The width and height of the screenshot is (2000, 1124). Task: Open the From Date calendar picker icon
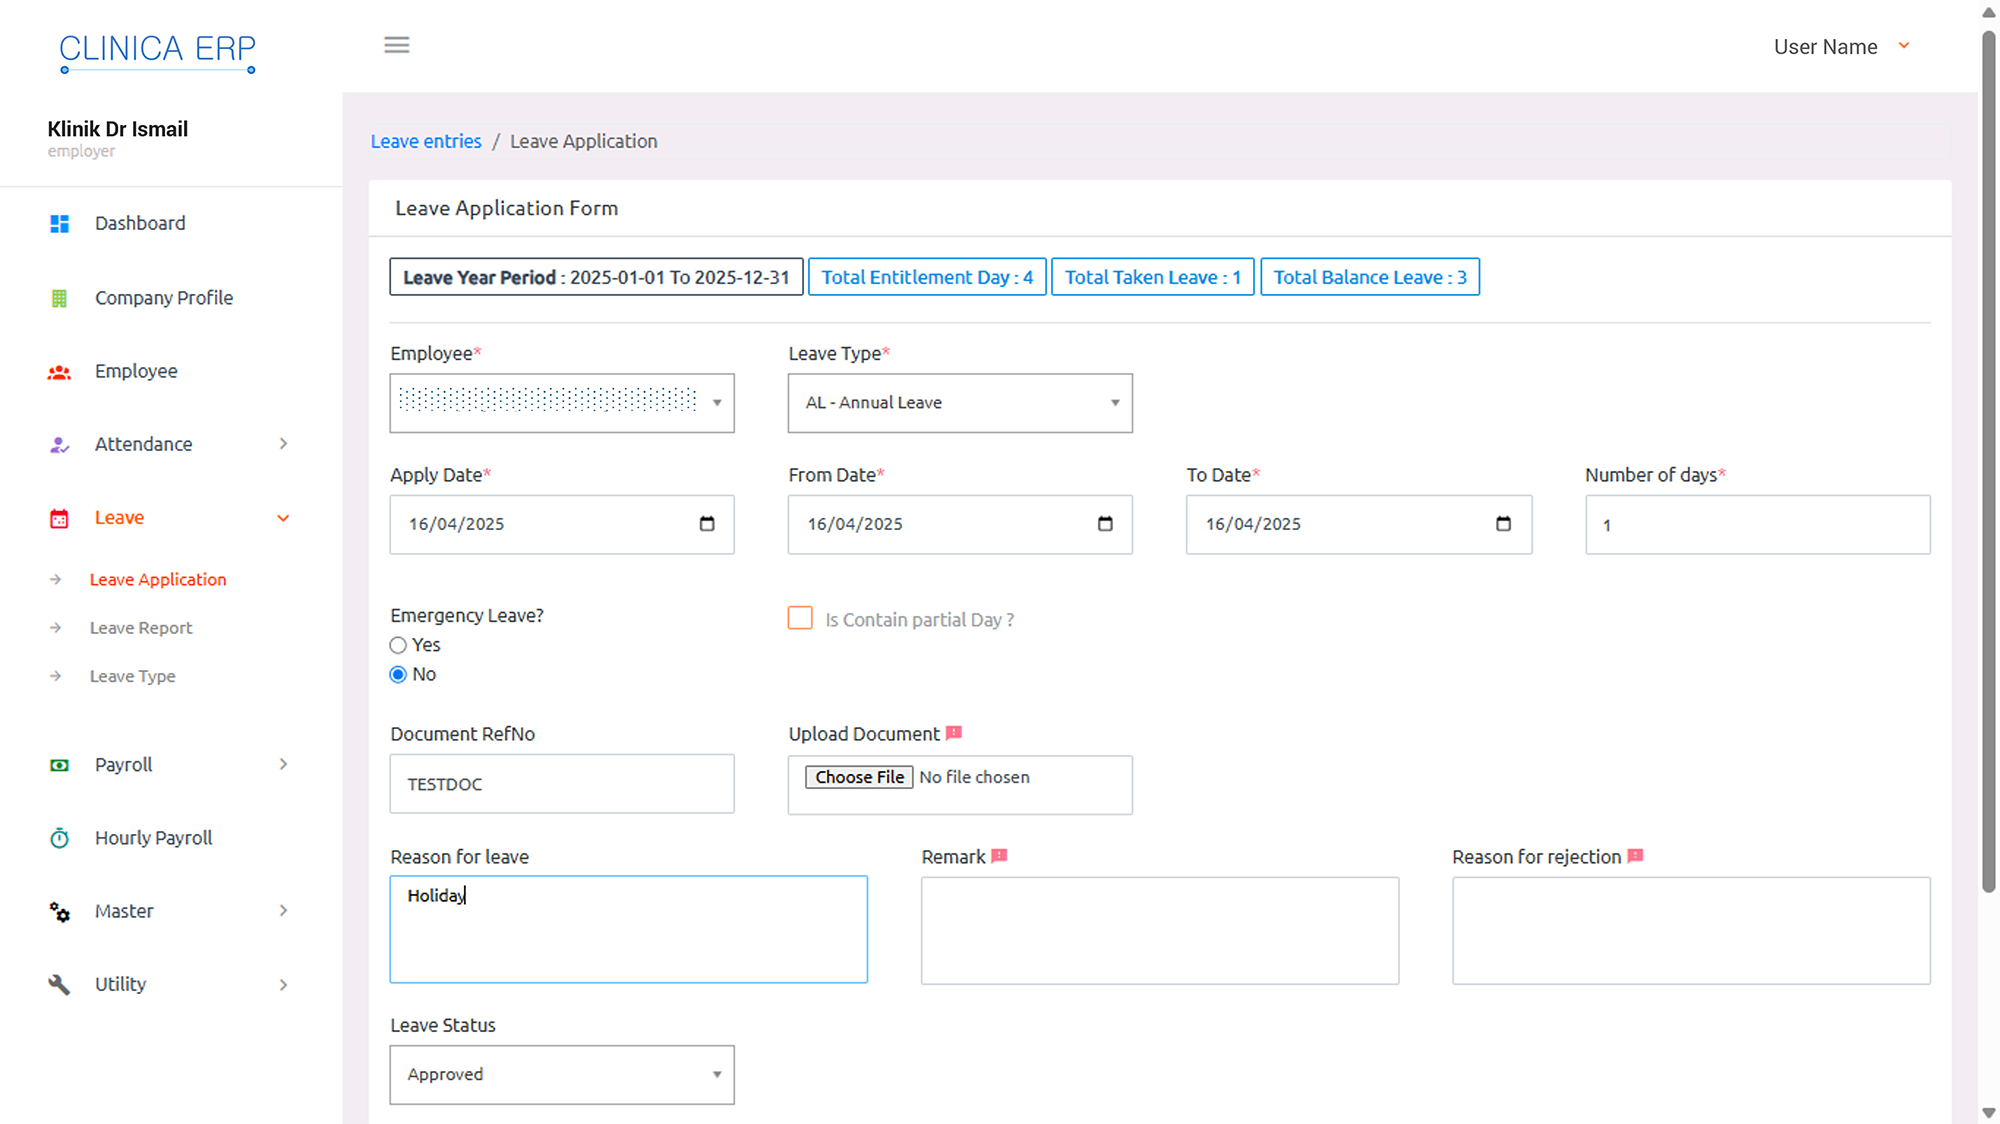pyautogui.click(x=1105, y=524)
